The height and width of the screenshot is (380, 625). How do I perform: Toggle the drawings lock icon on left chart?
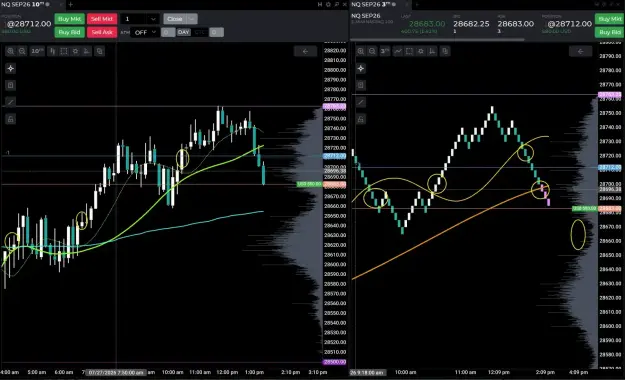(10, 119)
